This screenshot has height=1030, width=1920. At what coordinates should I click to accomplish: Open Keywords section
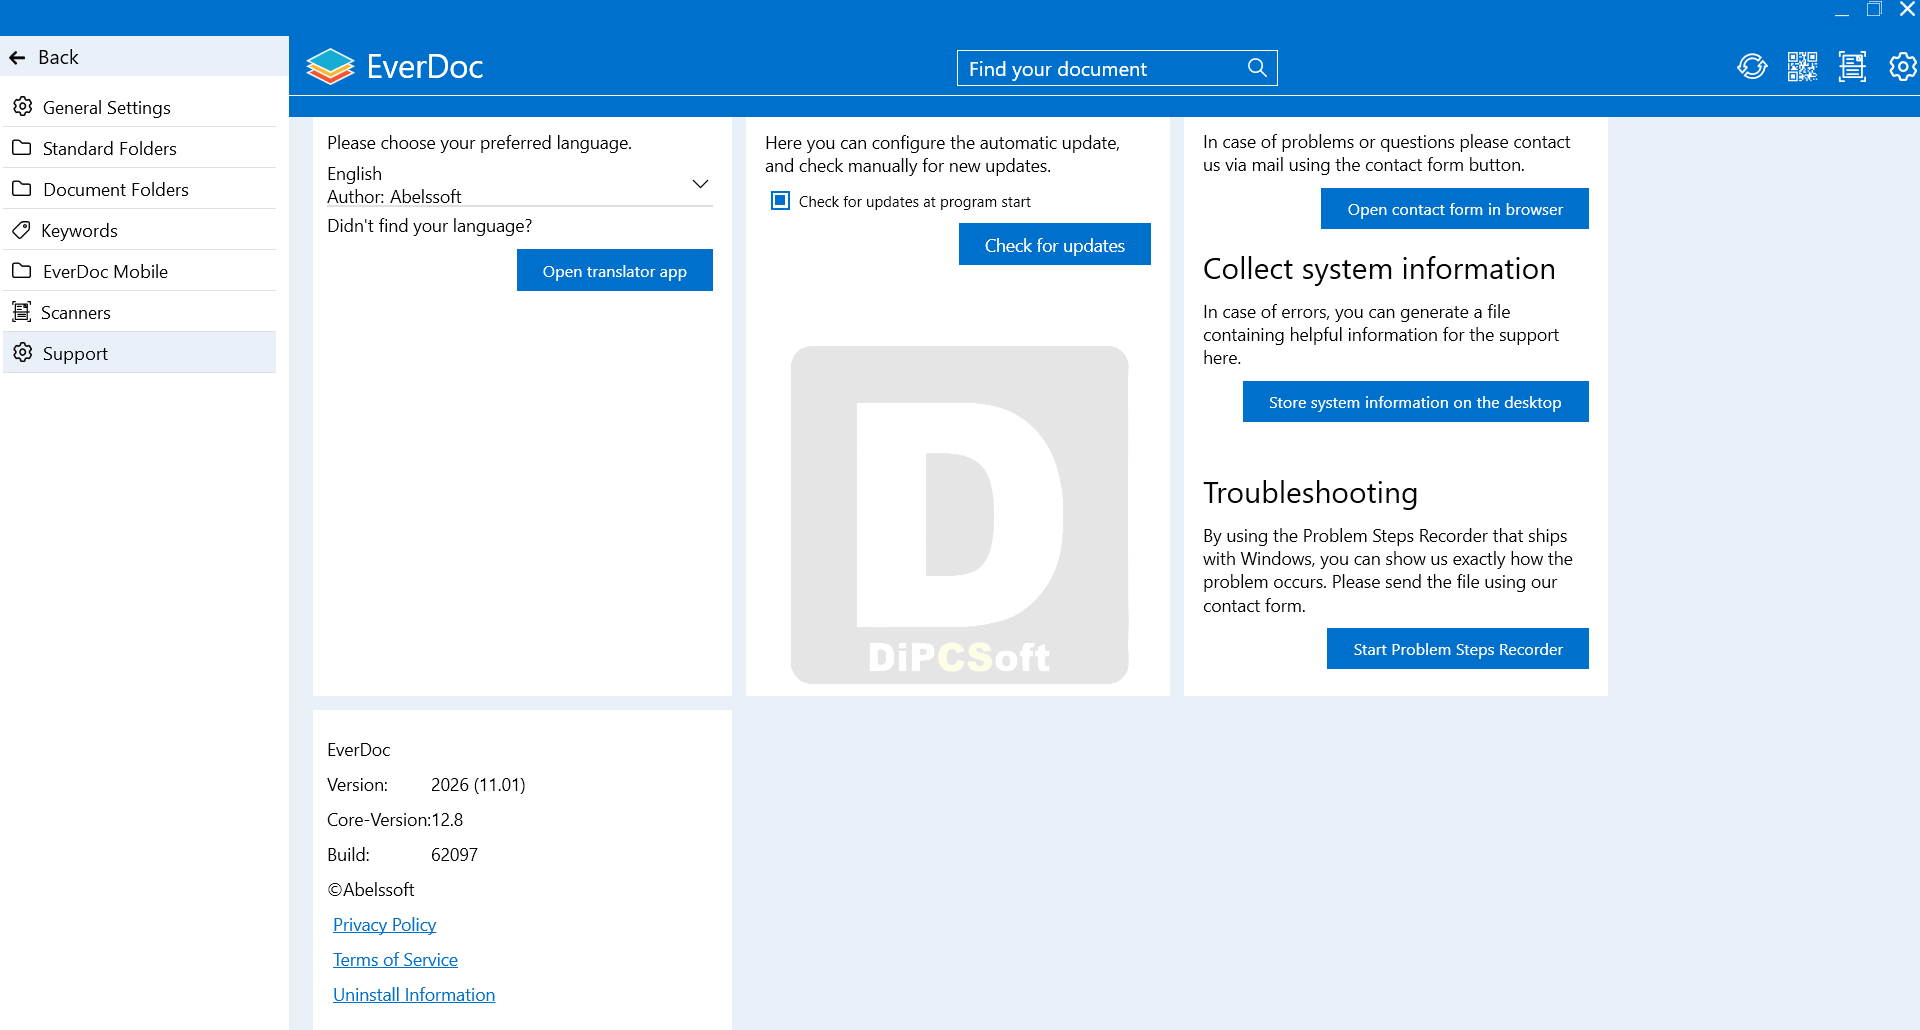coord(140,230)
